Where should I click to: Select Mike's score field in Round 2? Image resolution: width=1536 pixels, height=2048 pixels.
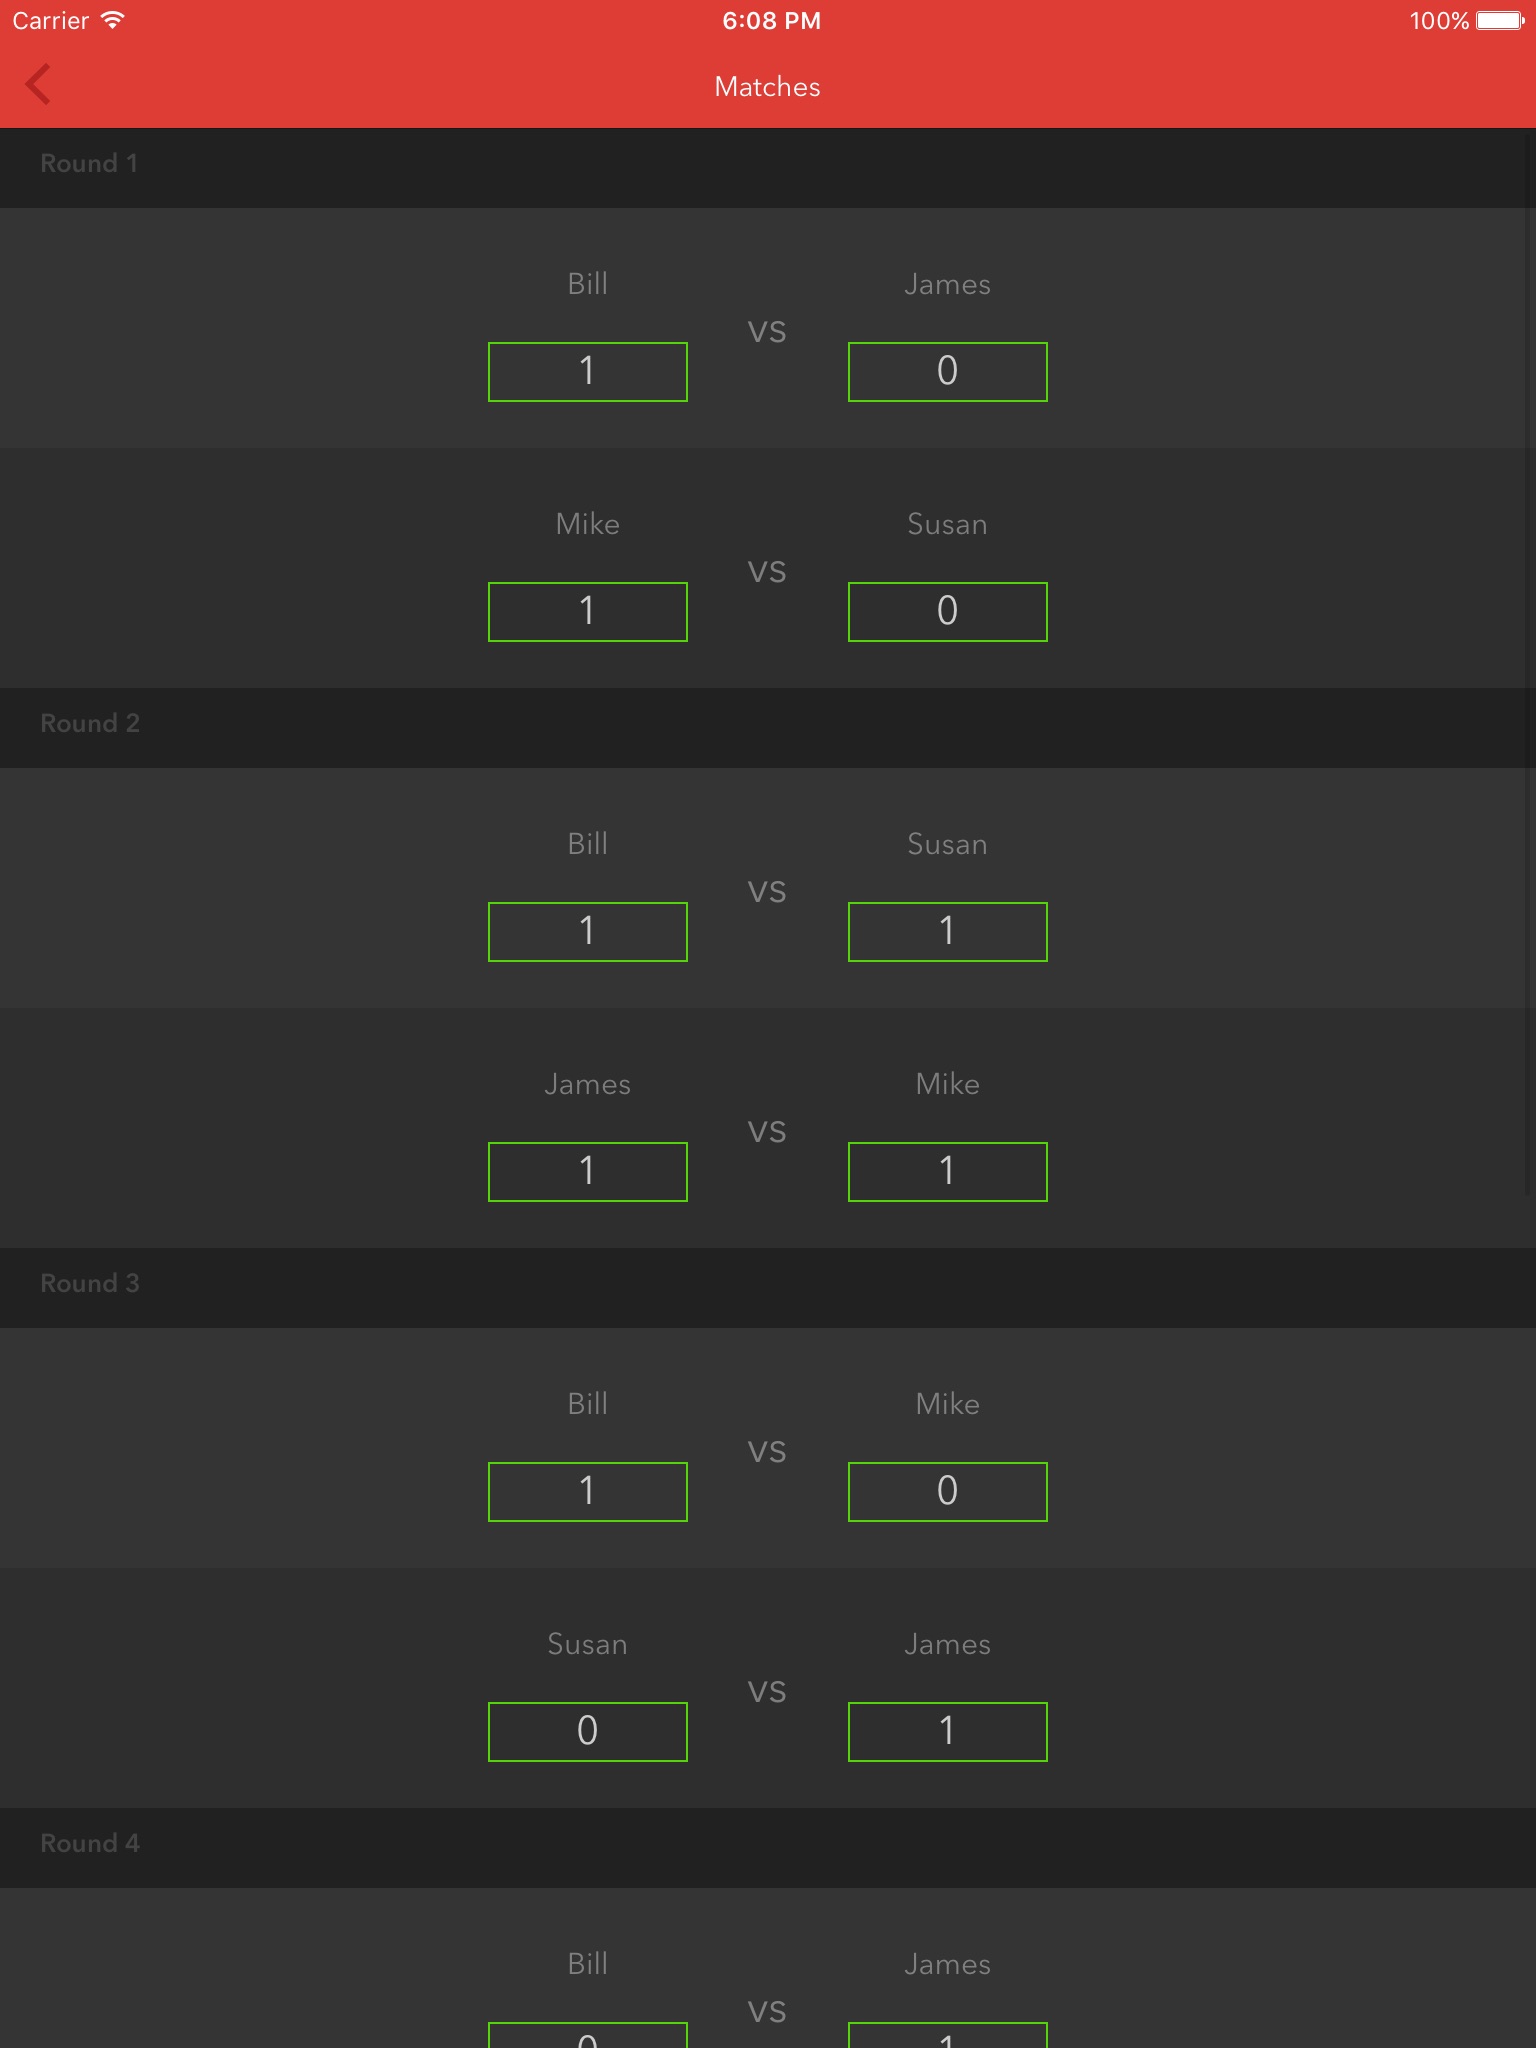[947, 1172]
